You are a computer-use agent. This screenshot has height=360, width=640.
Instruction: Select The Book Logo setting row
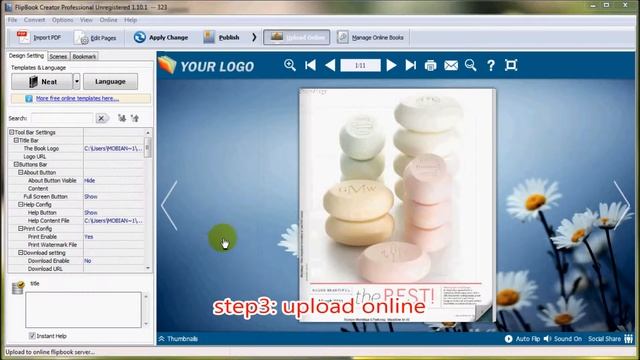pyautogui.click(x=76, y=149)
